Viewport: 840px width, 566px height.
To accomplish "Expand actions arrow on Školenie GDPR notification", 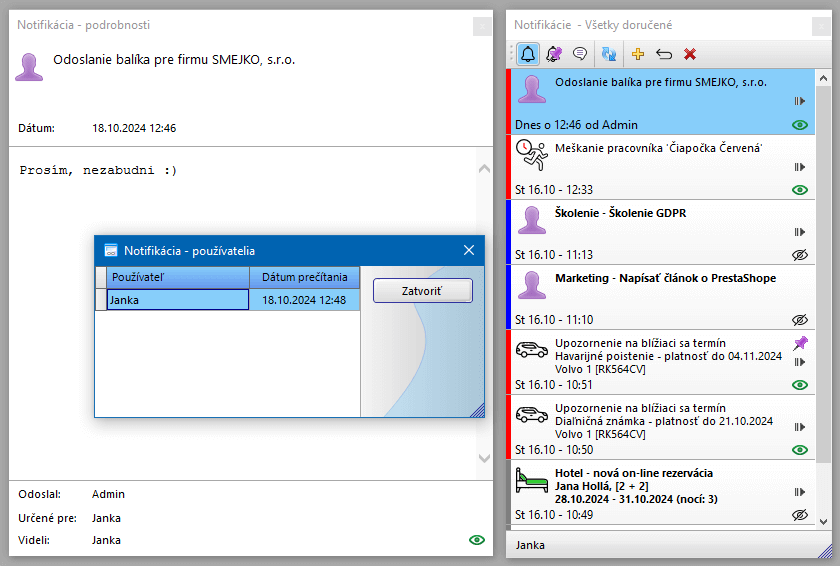I will [799, 232].
